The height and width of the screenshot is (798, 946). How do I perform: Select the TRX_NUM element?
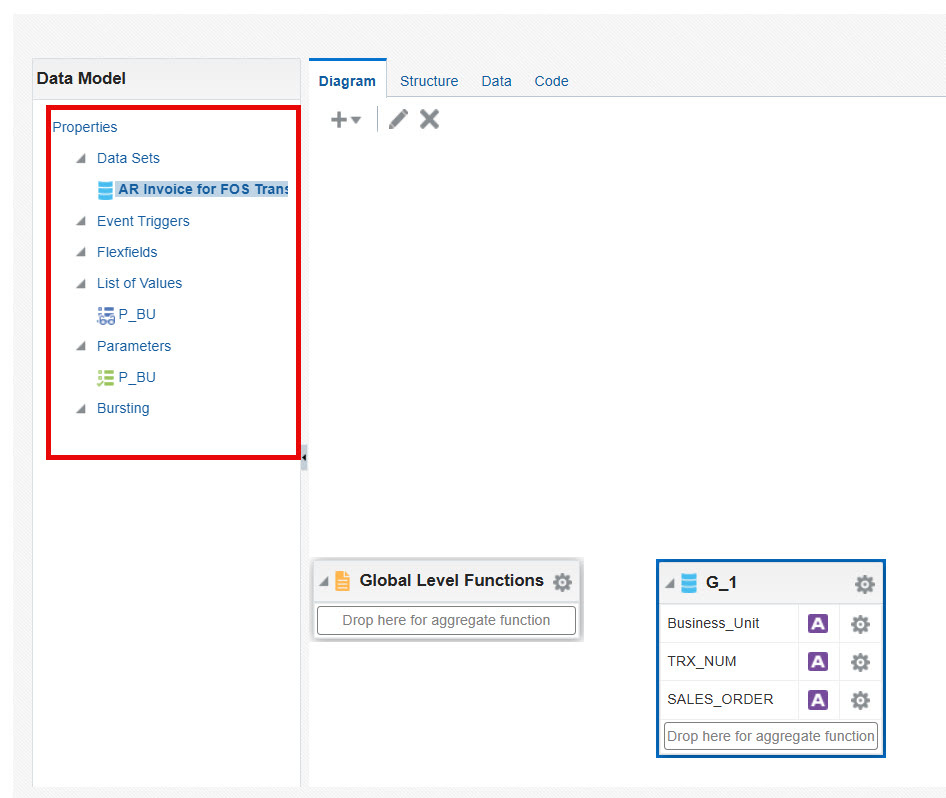coord(702,661)
